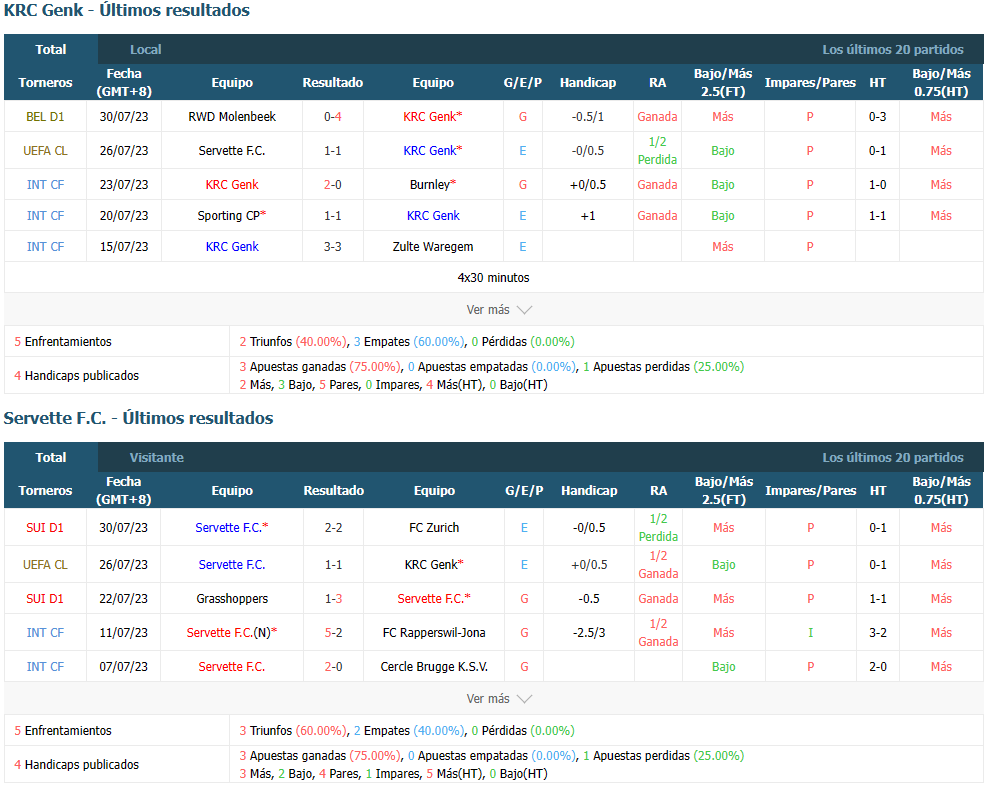This screenshot has width=991, height=787.
Task: Click the 20/07/23 date cell
Action: [124, 216]
